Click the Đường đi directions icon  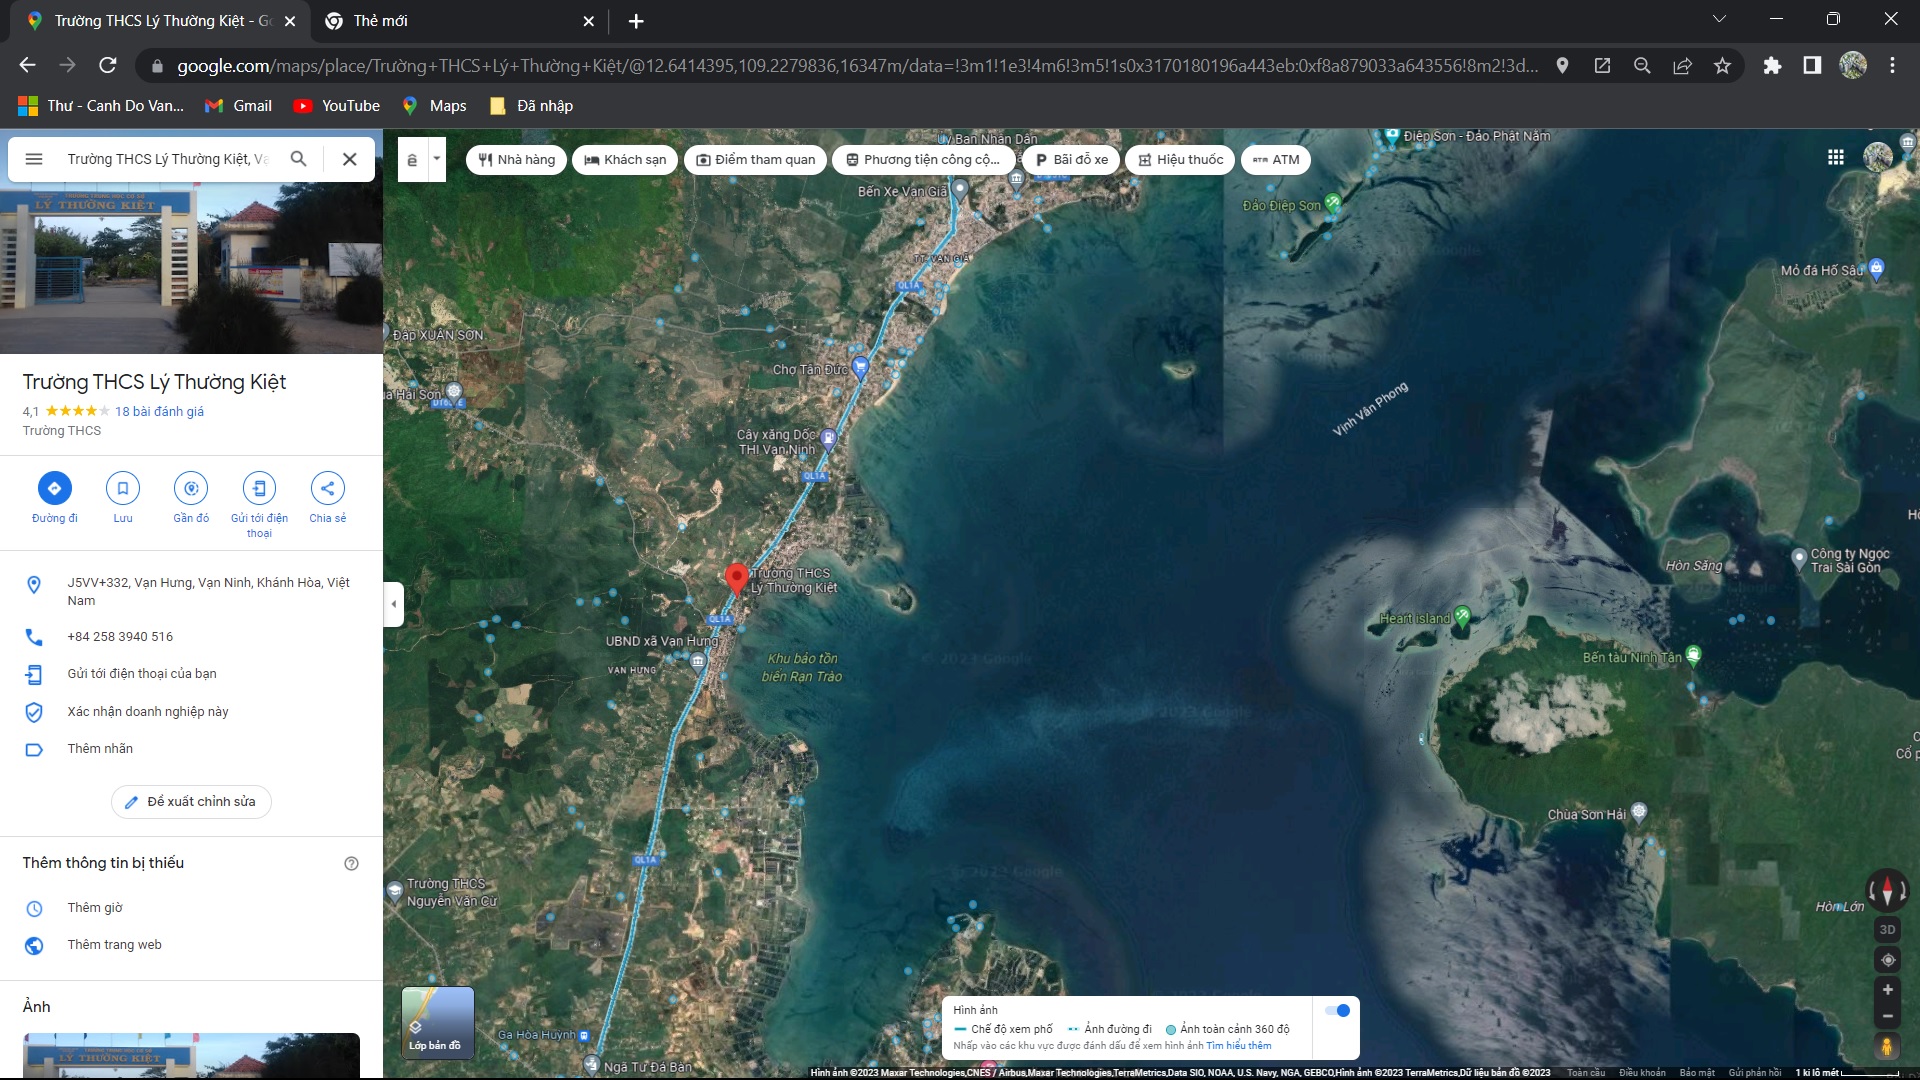pyautogui.click(x=55, y=488)
